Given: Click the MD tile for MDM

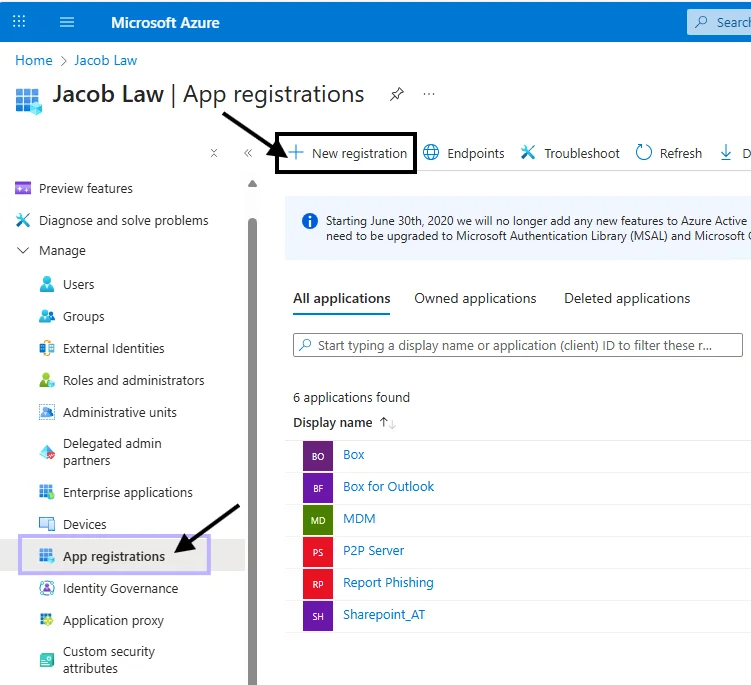Looking at the screenshot, I should pyautogui.click(x=318, y=520).
